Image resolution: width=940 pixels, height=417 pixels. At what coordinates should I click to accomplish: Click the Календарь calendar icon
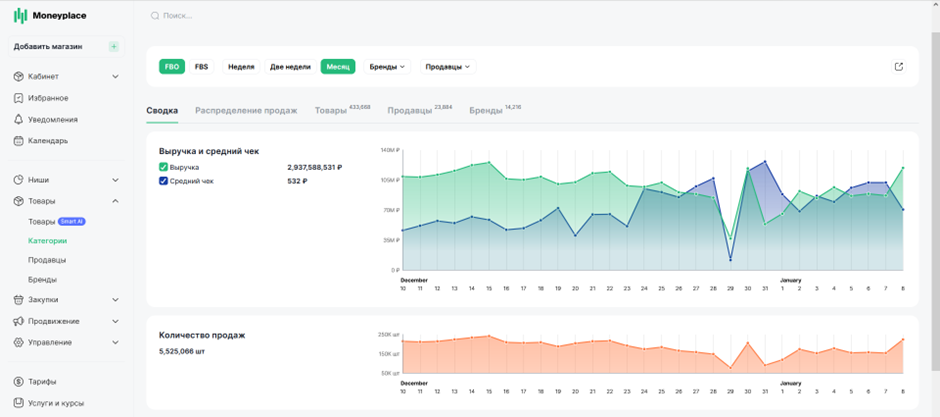18,141
